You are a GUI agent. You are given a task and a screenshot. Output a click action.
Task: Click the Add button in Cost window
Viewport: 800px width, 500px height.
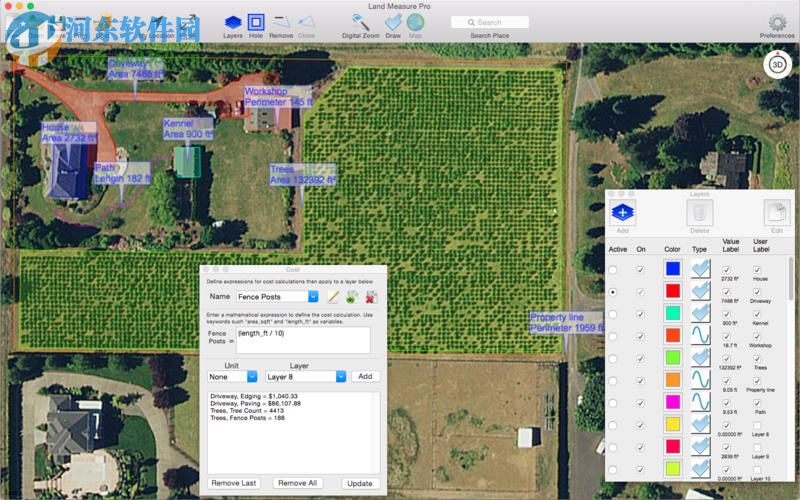365,376
